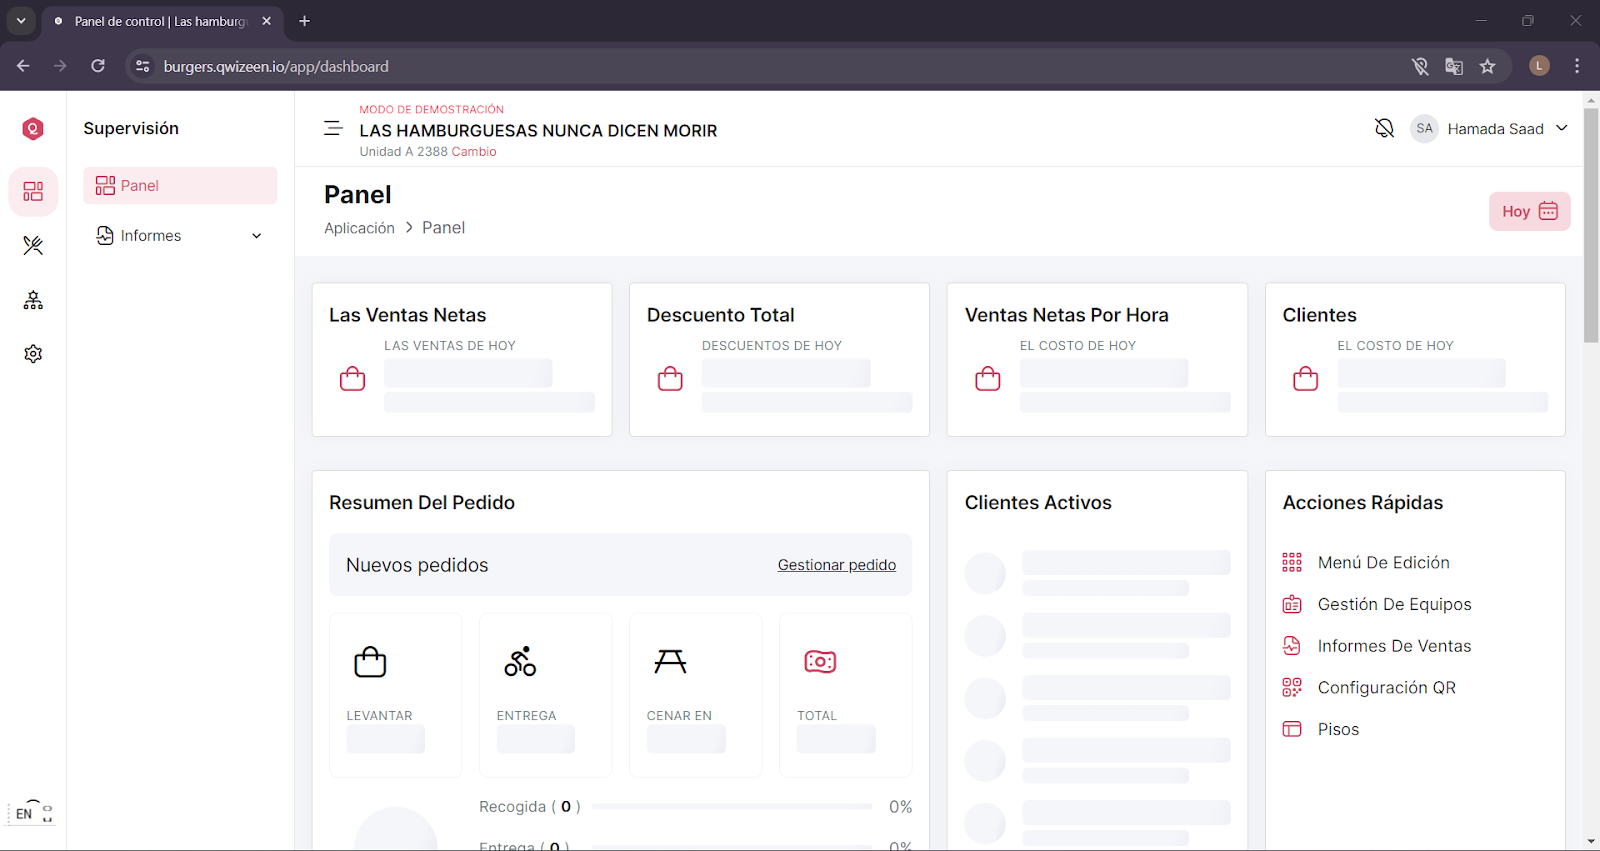Click the Resumen Del Pedido heading
The width and height of the screenshot is (1600, 851).
tap(422, 503)
